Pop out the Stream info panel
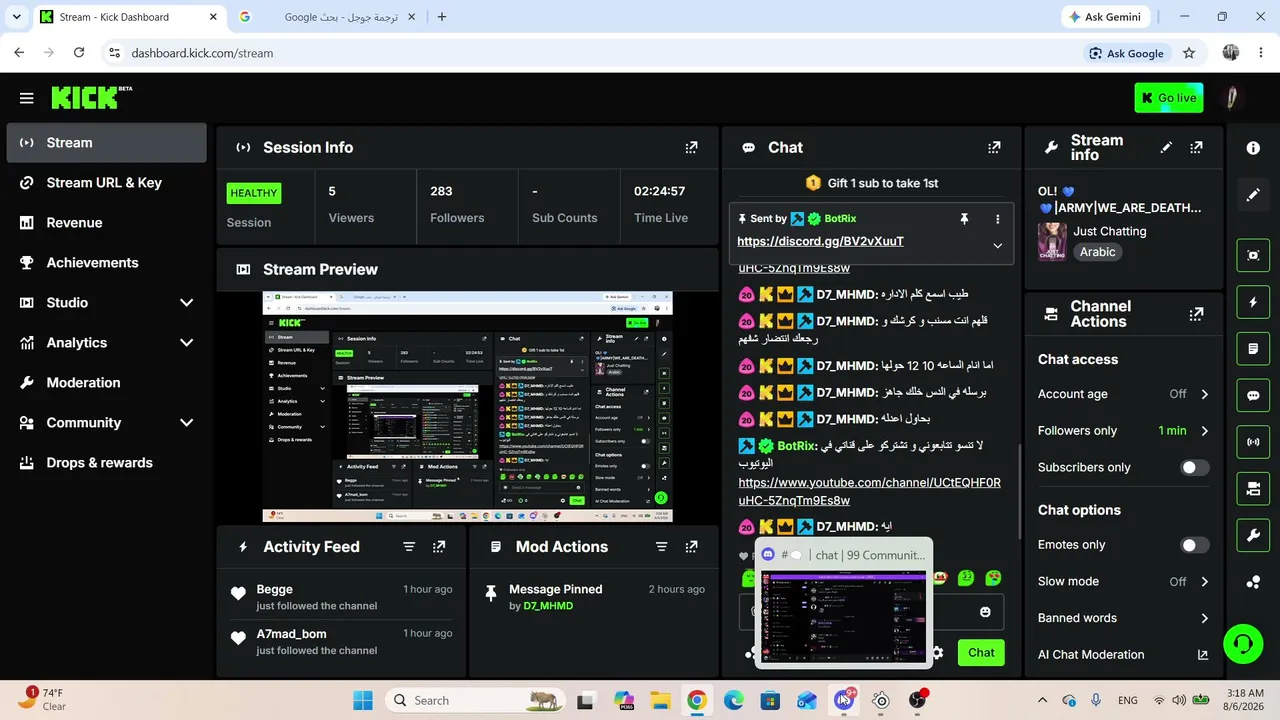The height and width of the screenshot is (720, 1280). click(1196, 147)
